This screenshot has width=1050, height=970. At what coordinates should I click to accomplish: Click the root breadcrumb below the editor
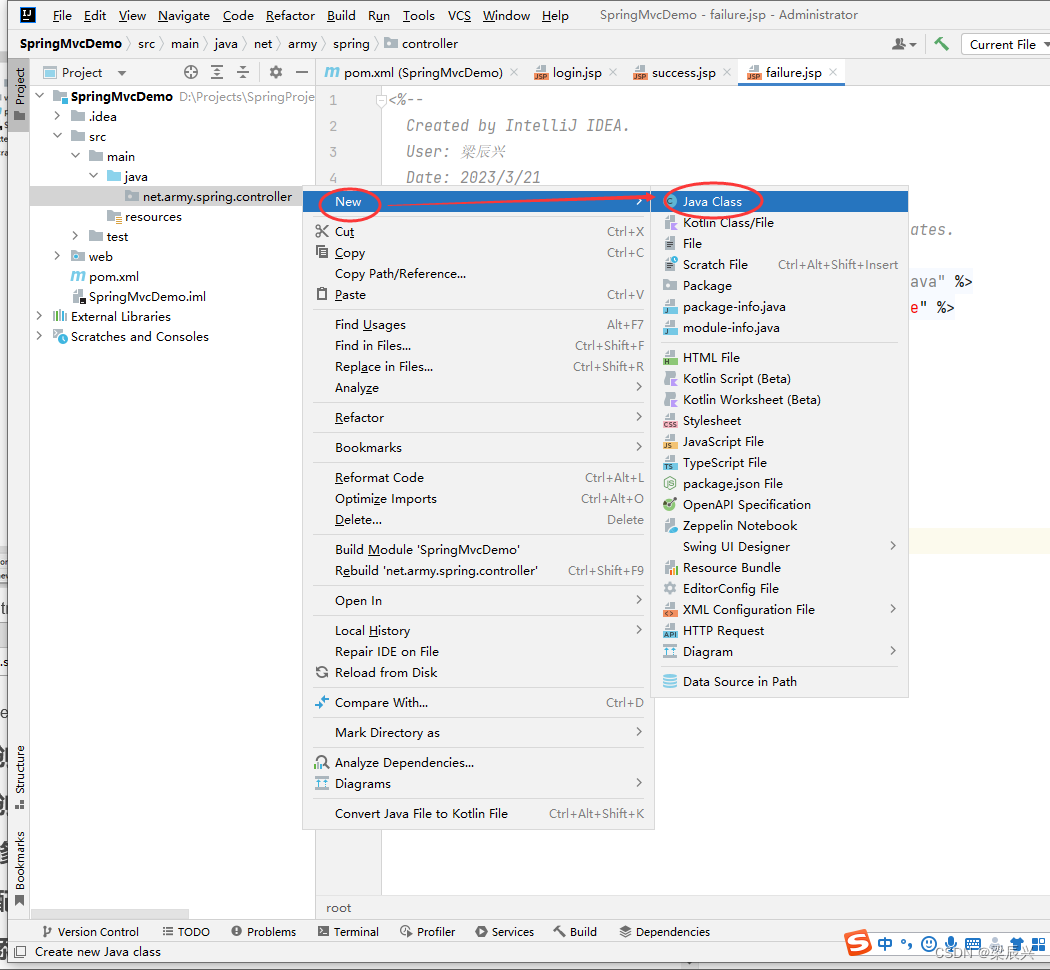pyautogui.click(x=339, y=908)
